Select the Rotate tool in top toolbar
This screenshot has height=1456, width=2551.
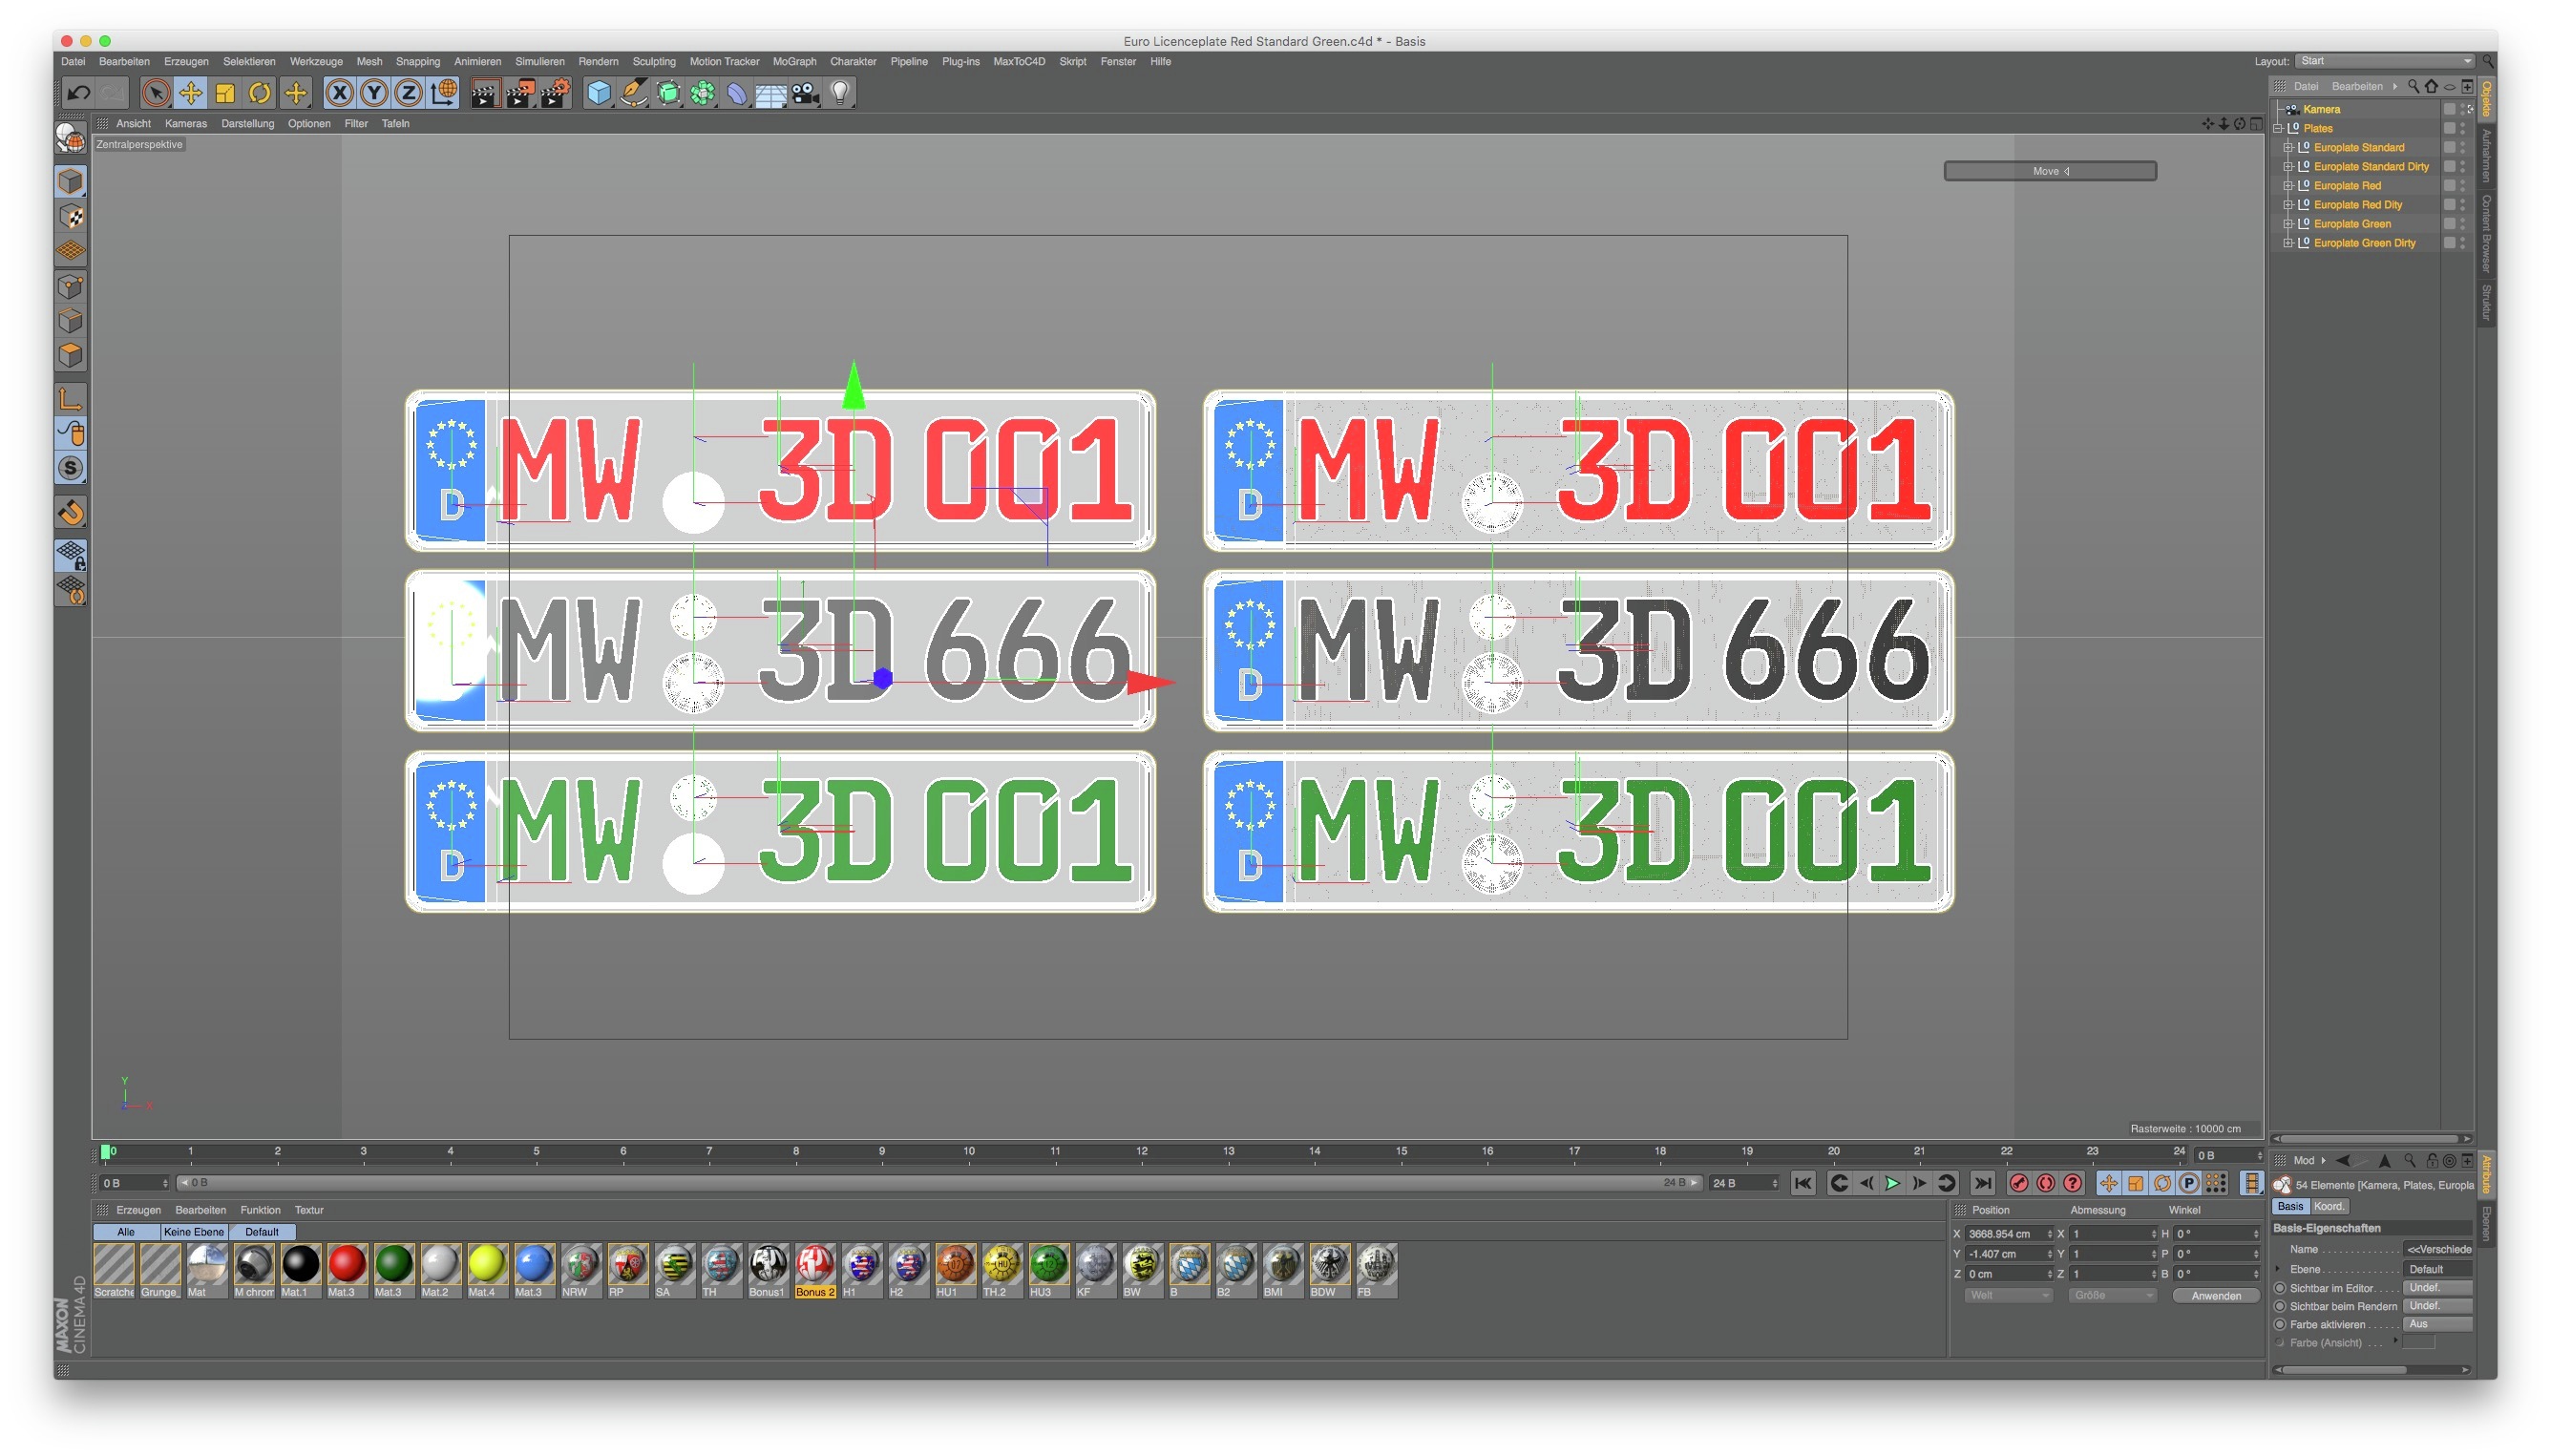(259, 93)
